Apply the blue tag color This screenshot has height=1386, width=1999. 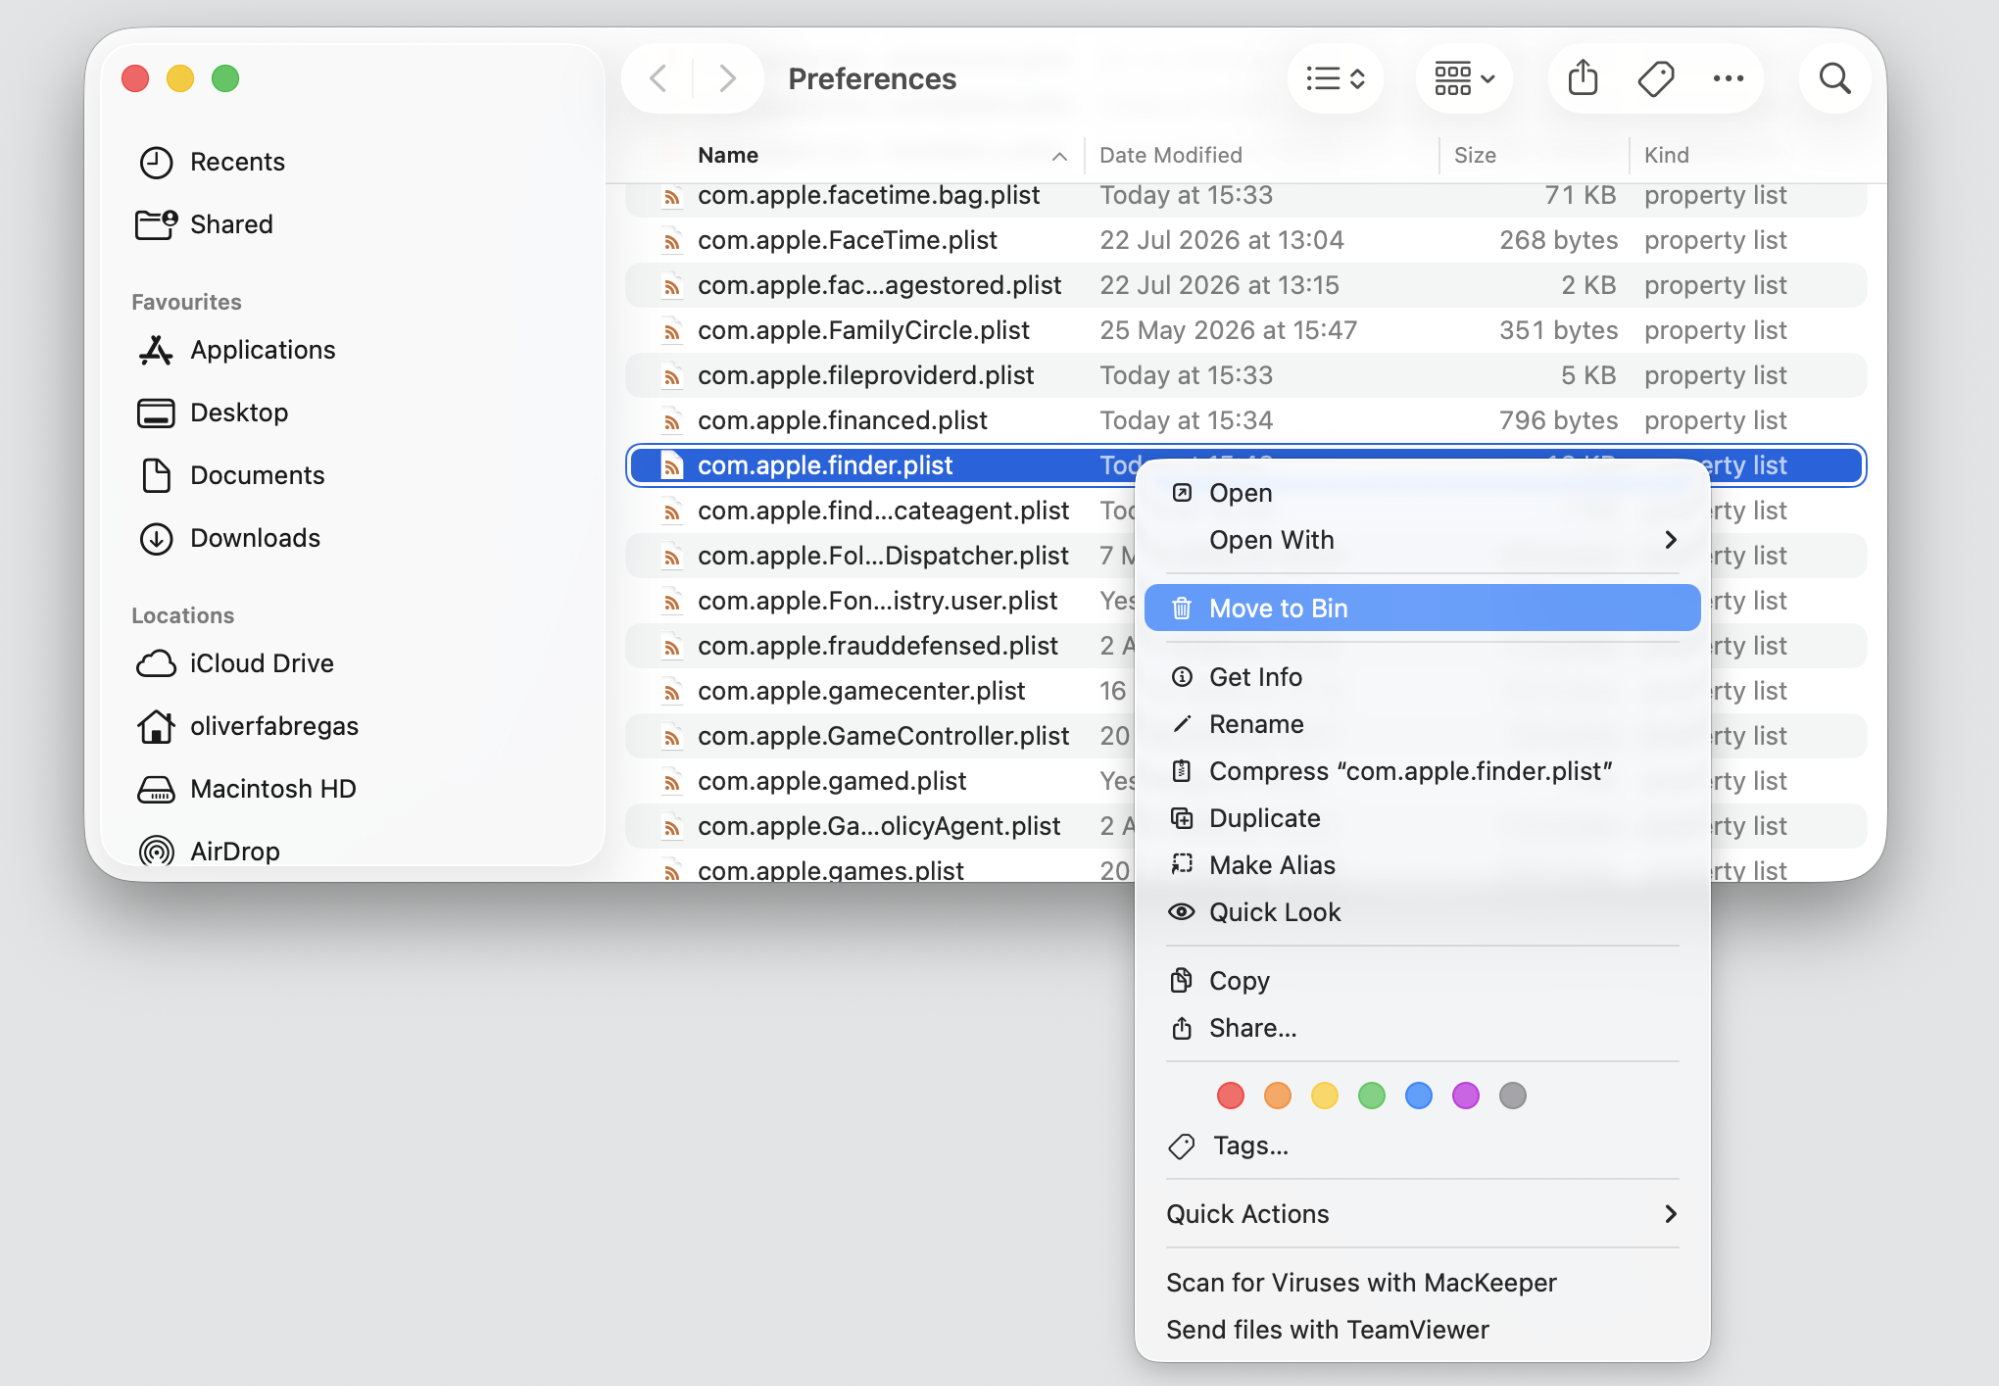coord(1418,1096)
